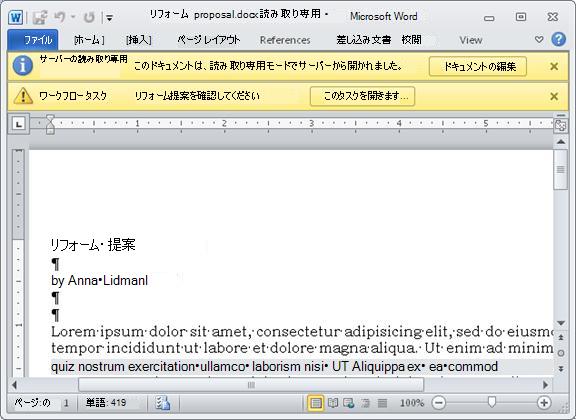Click the line starting 'Lorem ipsum dolor'
Viewport: 576px width, 420px height.
tap(303, 332)
